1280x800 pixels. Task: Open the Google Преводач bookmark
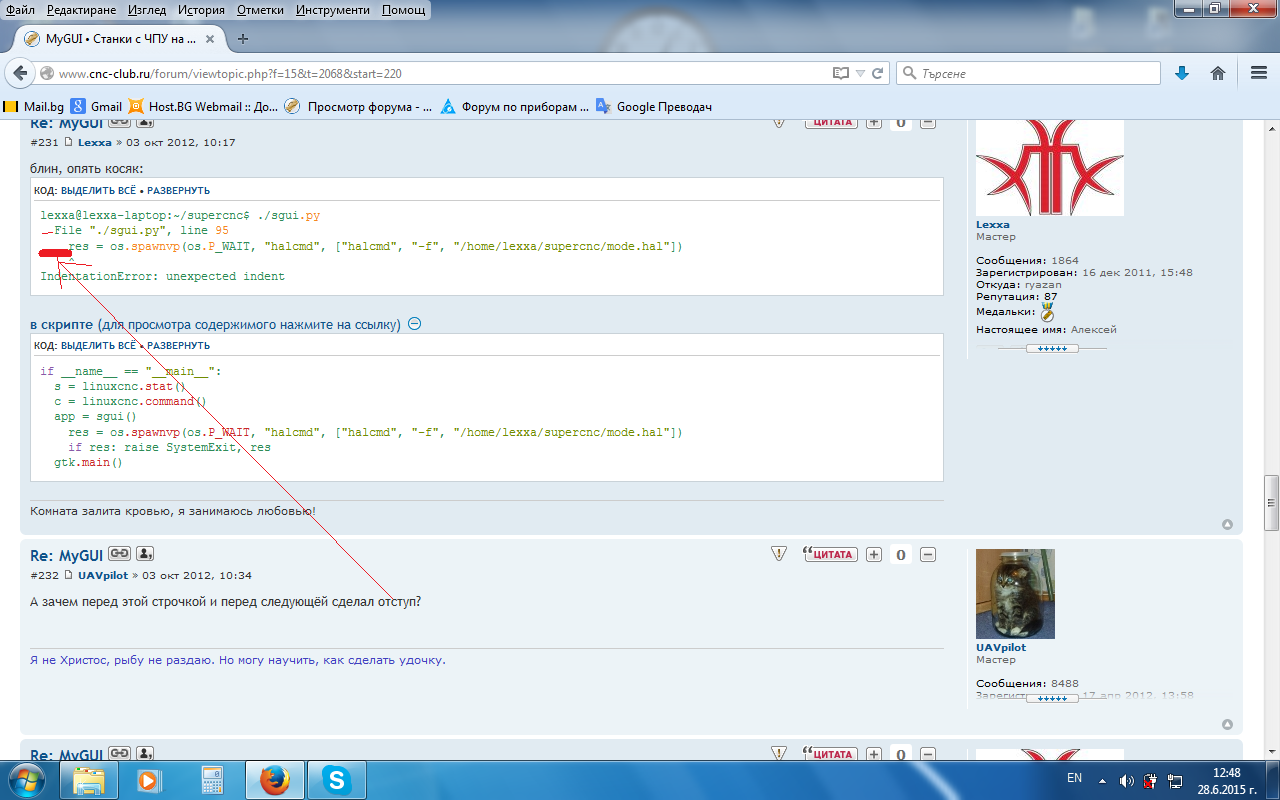click(x=654, y=107)
